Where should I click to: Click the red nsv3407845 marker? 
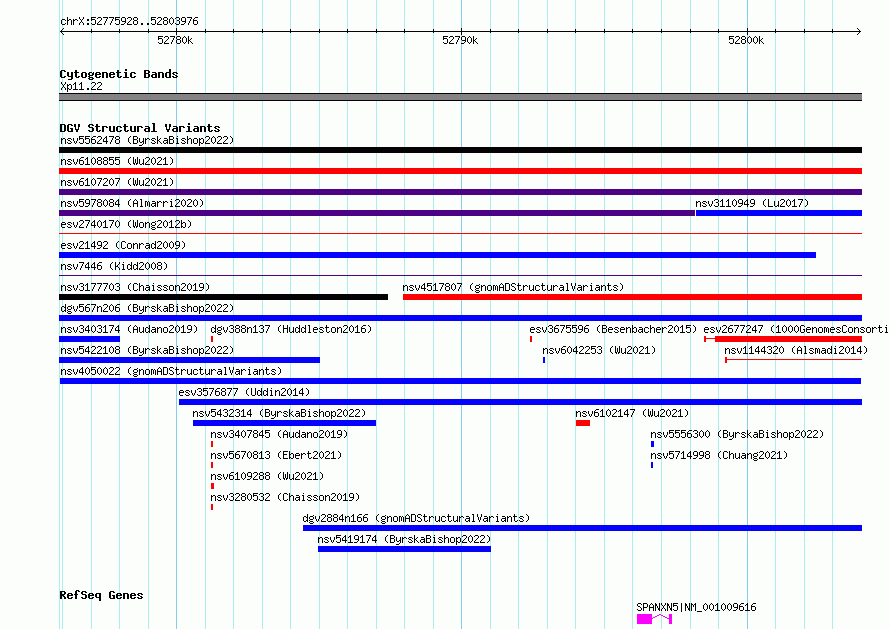[x=212, y=444]
